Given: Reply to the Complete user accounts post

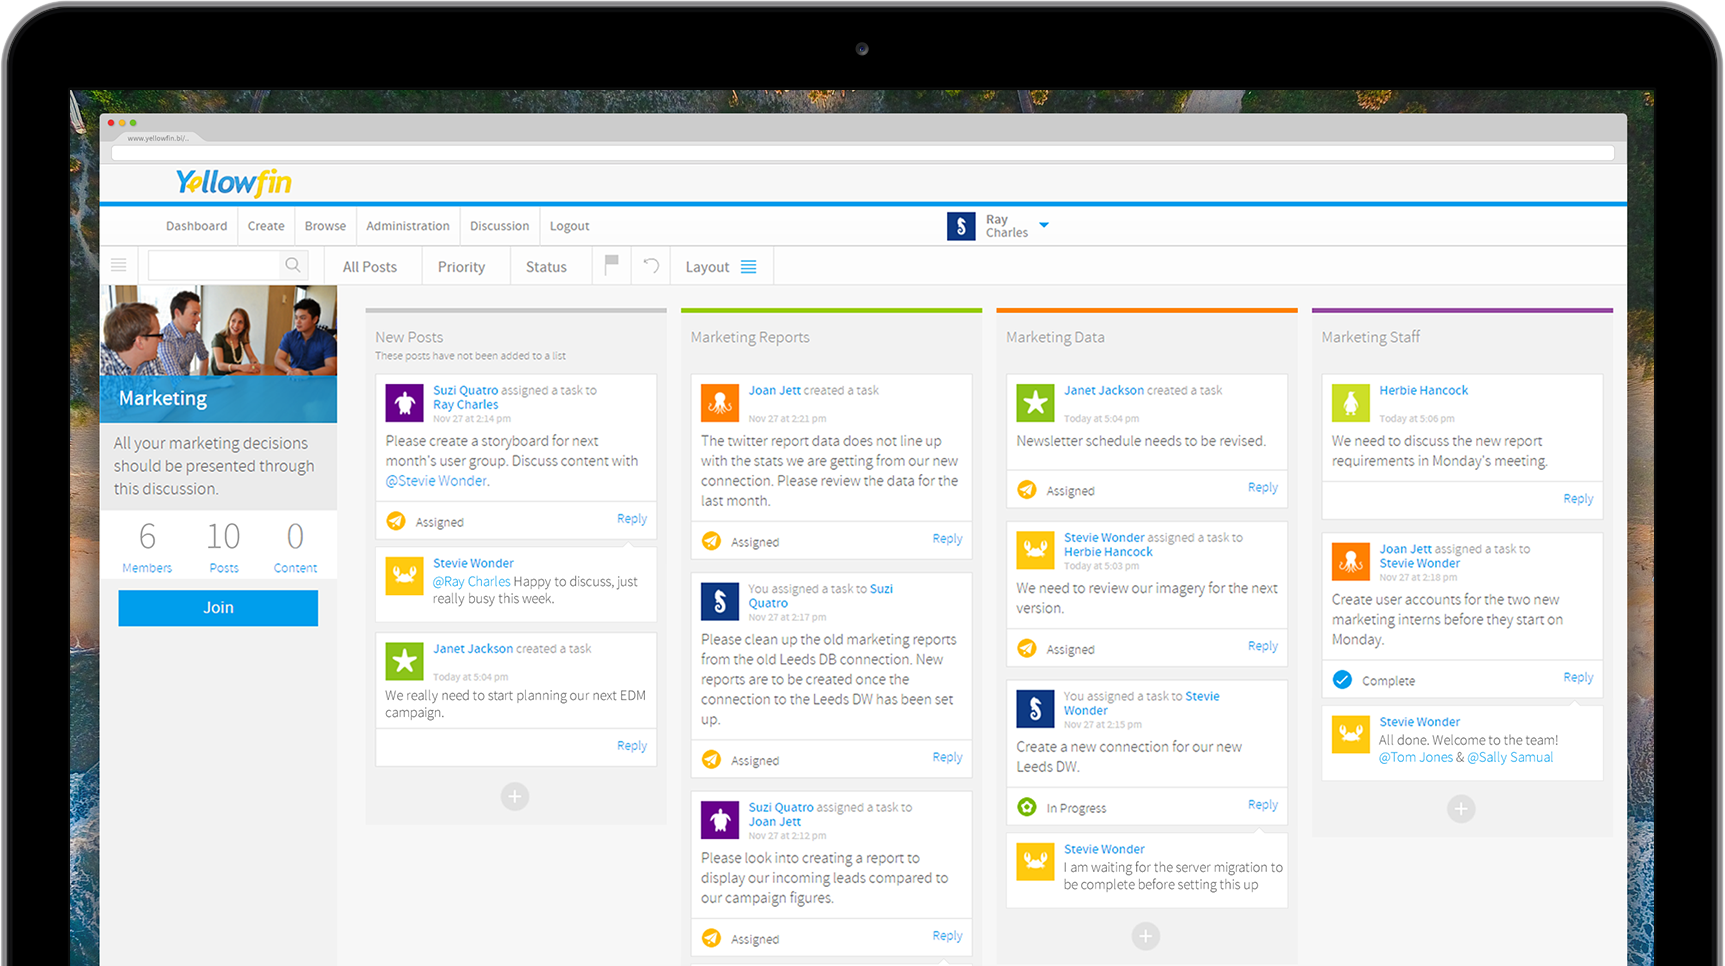Looking at the screenshot, I should [1578, 678].
